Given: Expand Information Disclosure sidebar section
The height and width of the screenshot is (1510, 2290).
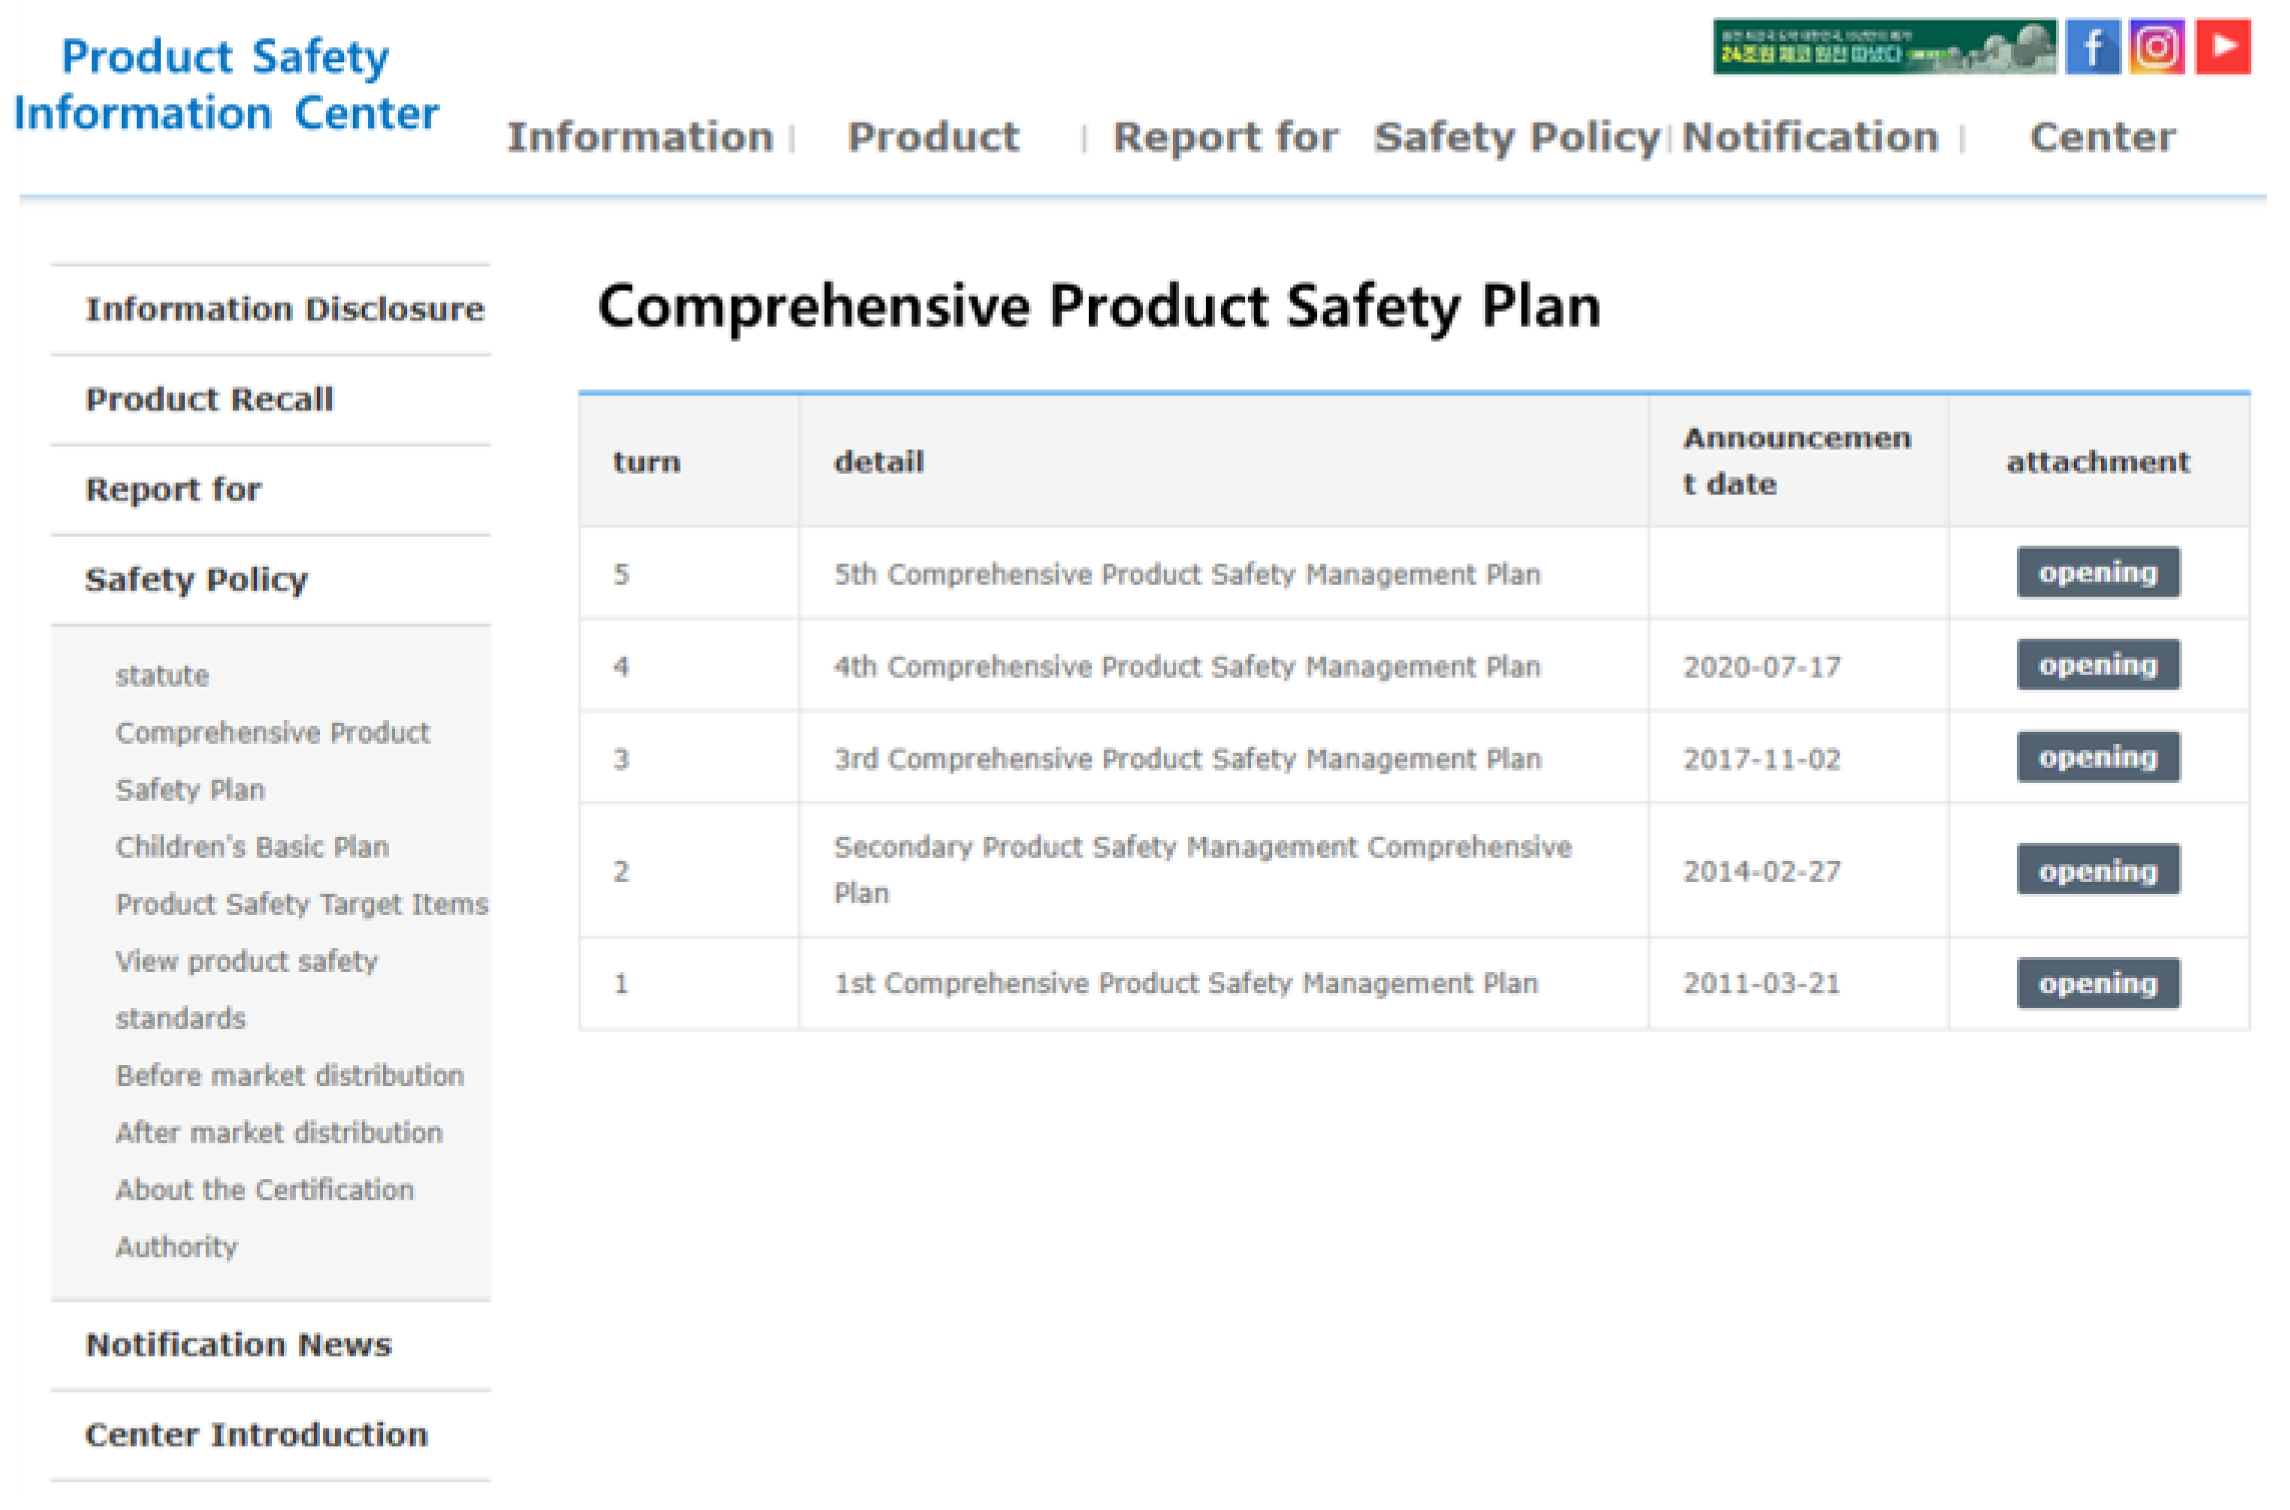Looking at the screenshot, I should click(284, 310).
